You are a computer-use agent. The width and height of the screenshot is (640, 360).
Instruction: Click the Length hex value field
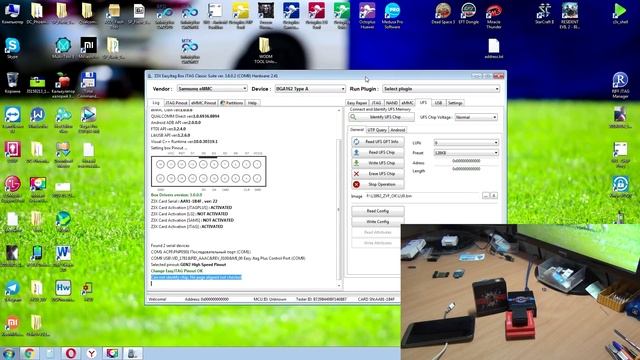tap(466, 169)
